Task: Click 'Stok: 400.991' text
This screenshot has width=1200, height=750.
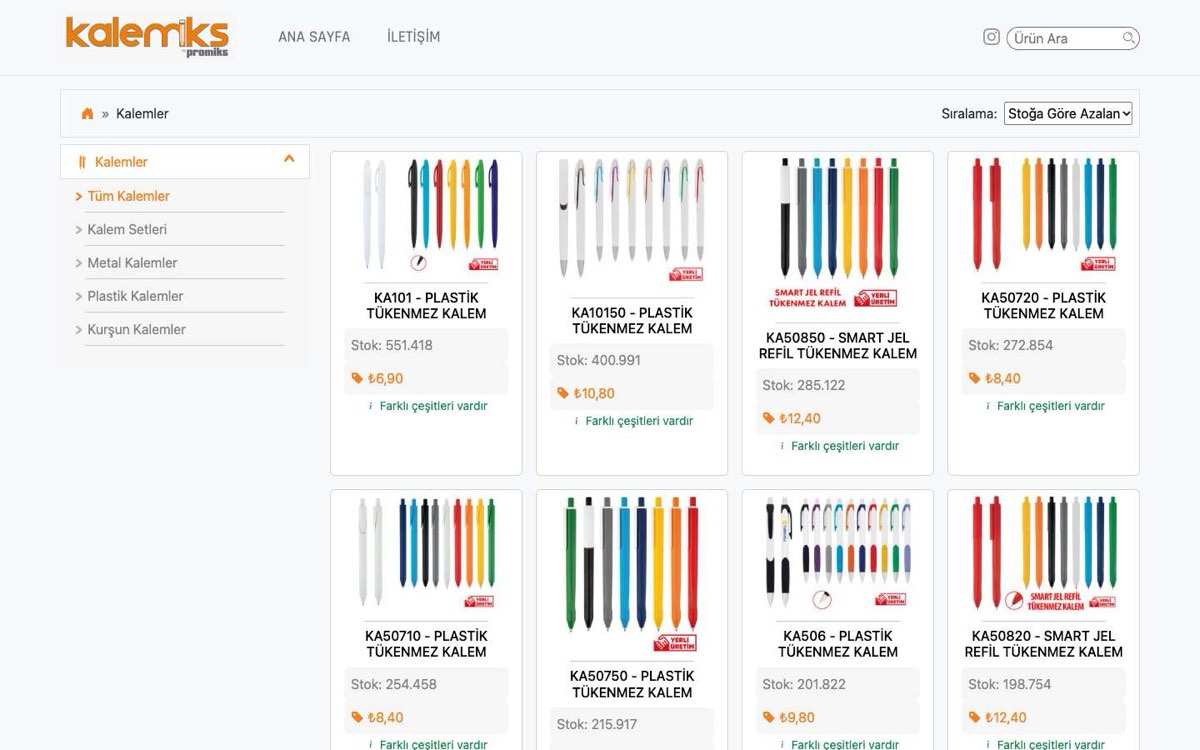Action: click(x=599, y=360)
